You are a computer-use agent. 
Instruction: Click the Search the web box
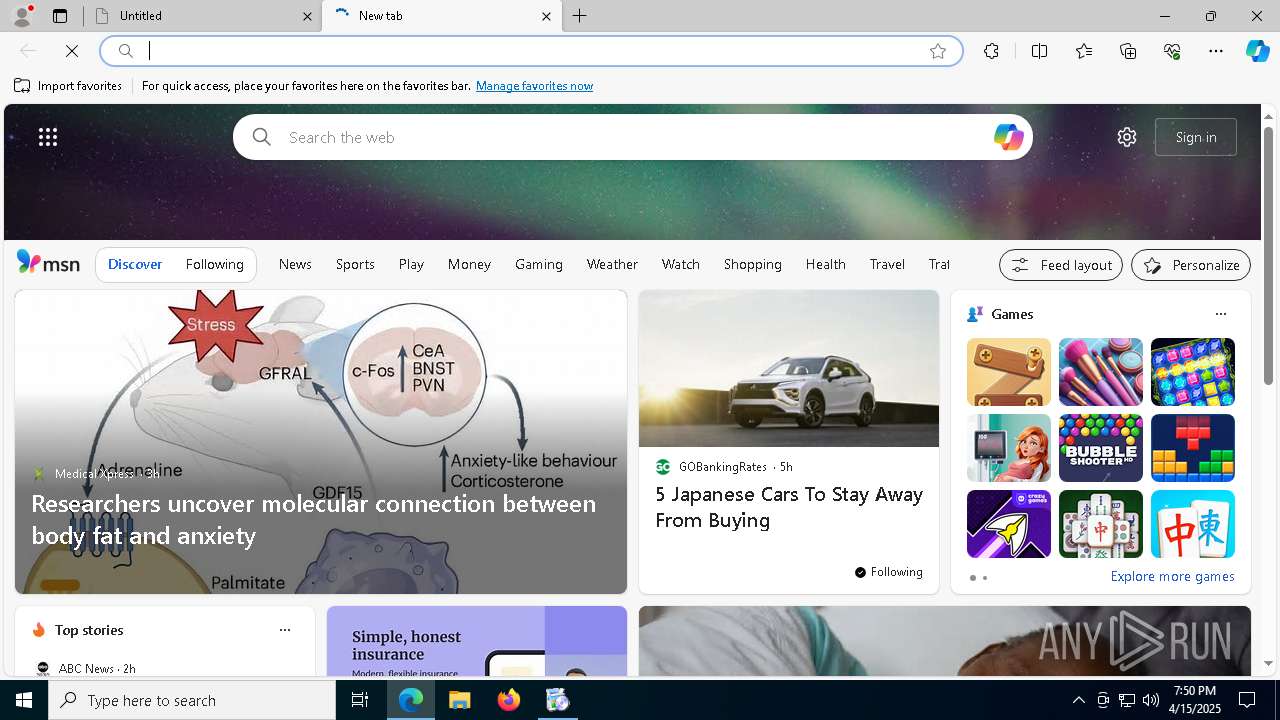[632, 137]
